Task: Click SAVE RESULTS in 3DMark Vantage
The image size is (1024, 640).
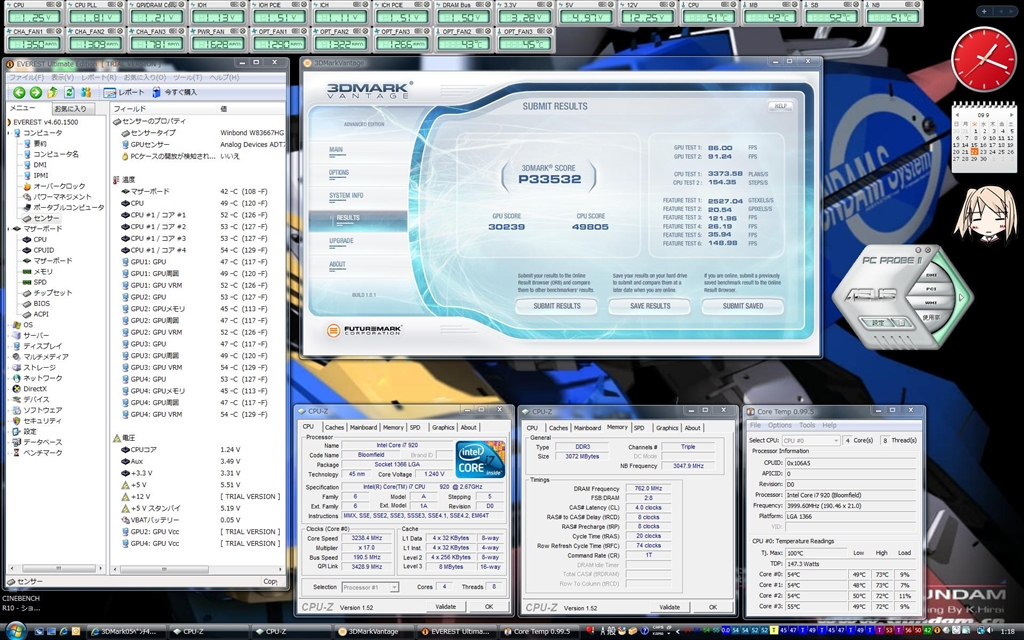Action: pos(650,306)
